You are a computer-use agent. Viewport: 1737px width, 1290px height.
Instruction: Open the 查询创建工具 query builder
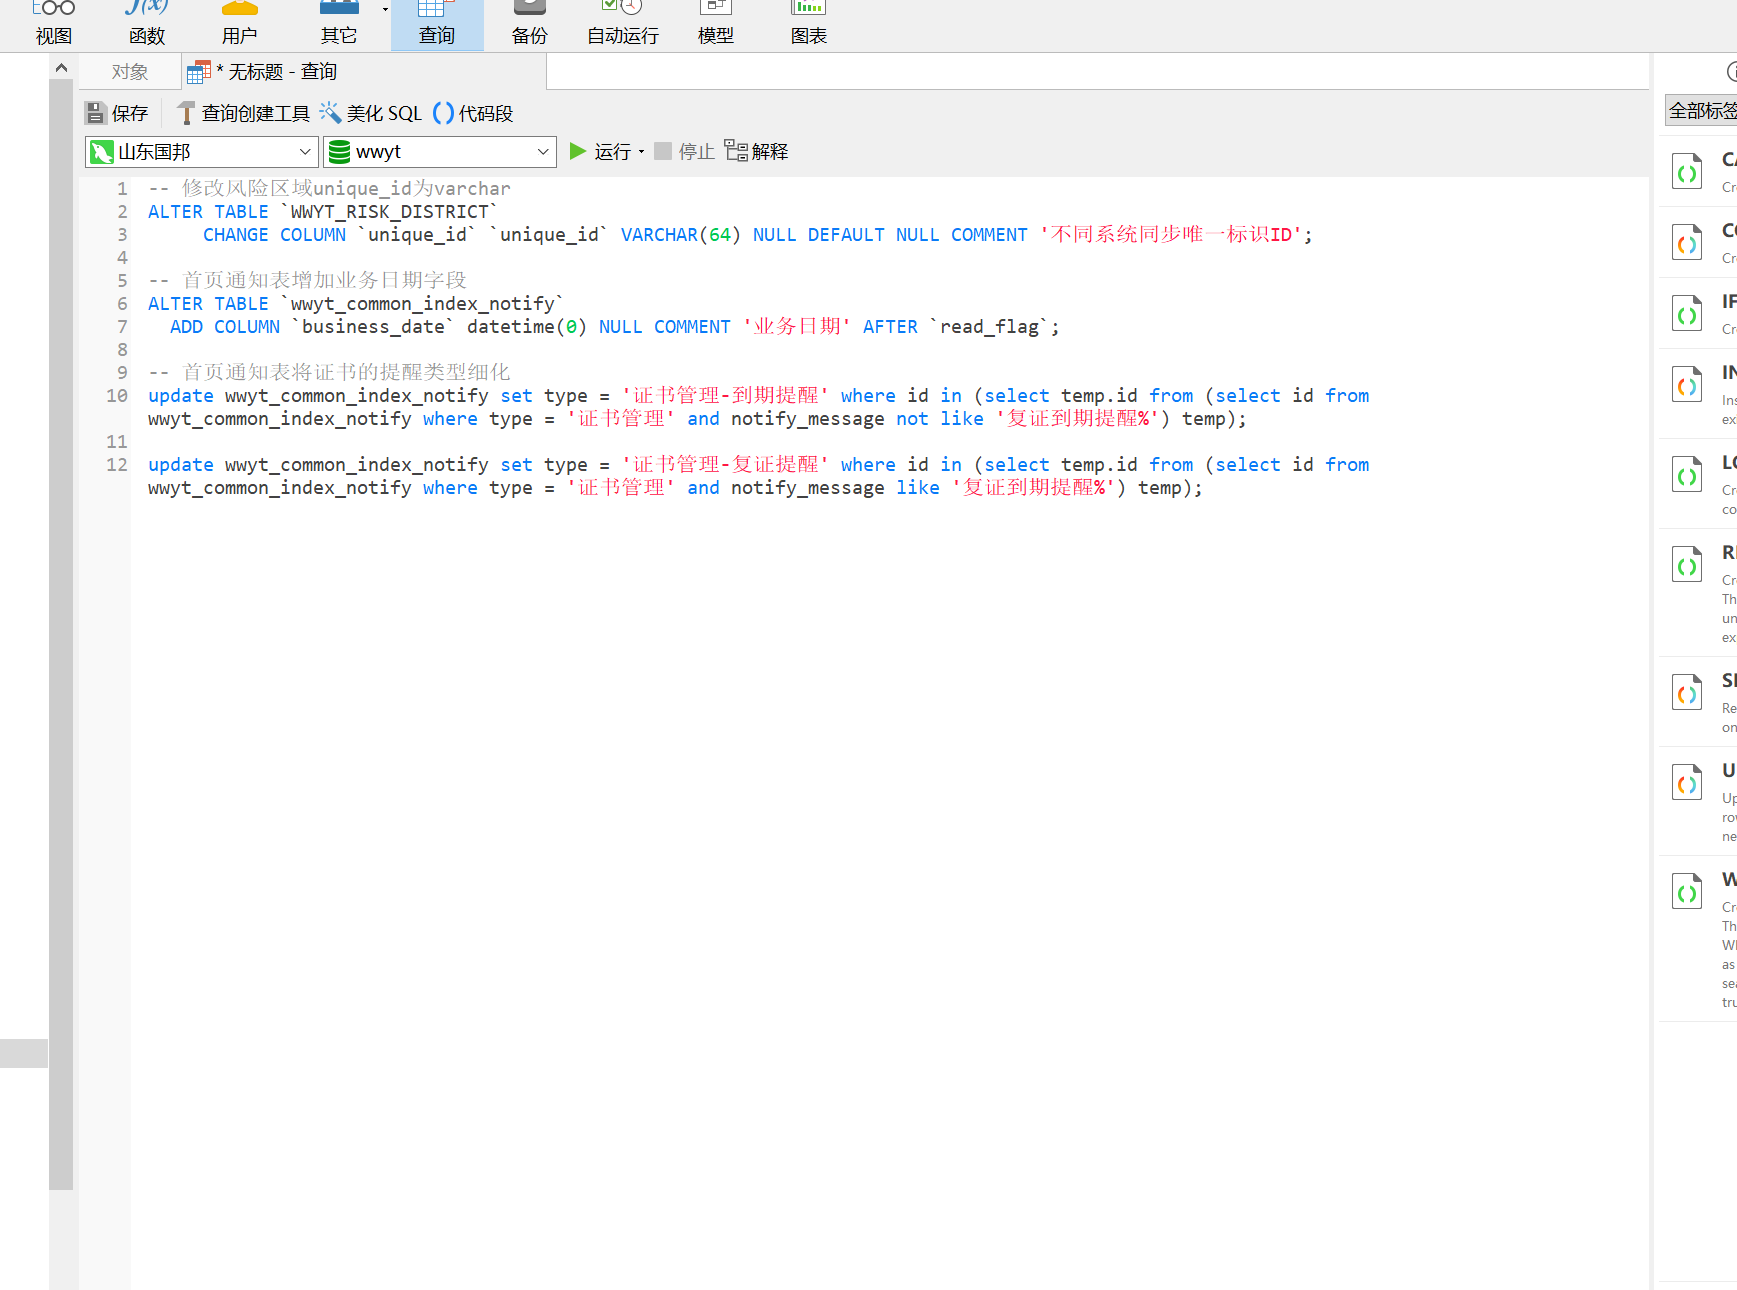244,113
